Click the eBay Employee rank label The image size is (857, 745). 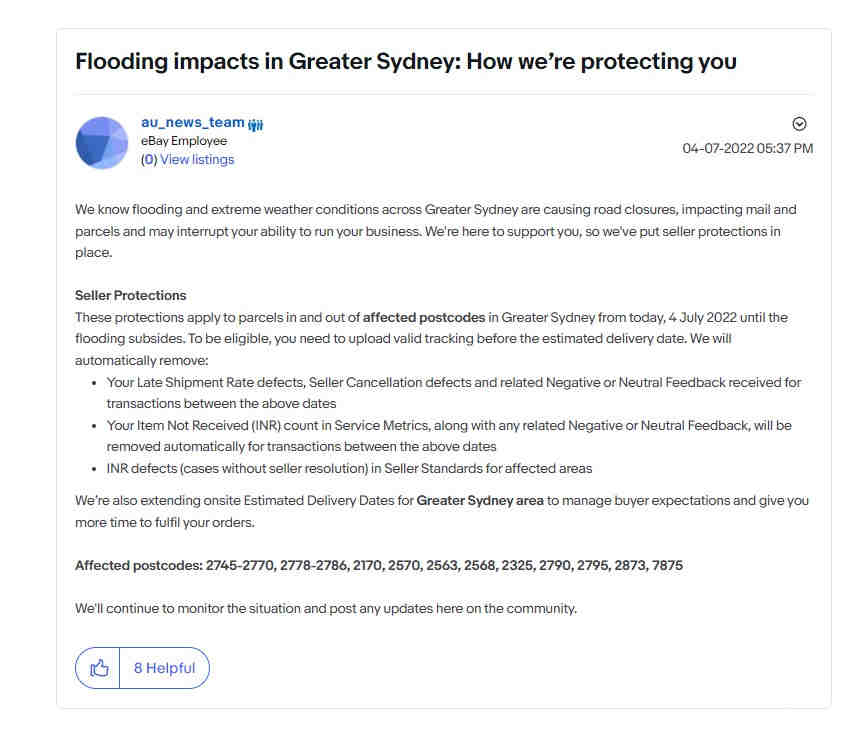tap(184, 141)
